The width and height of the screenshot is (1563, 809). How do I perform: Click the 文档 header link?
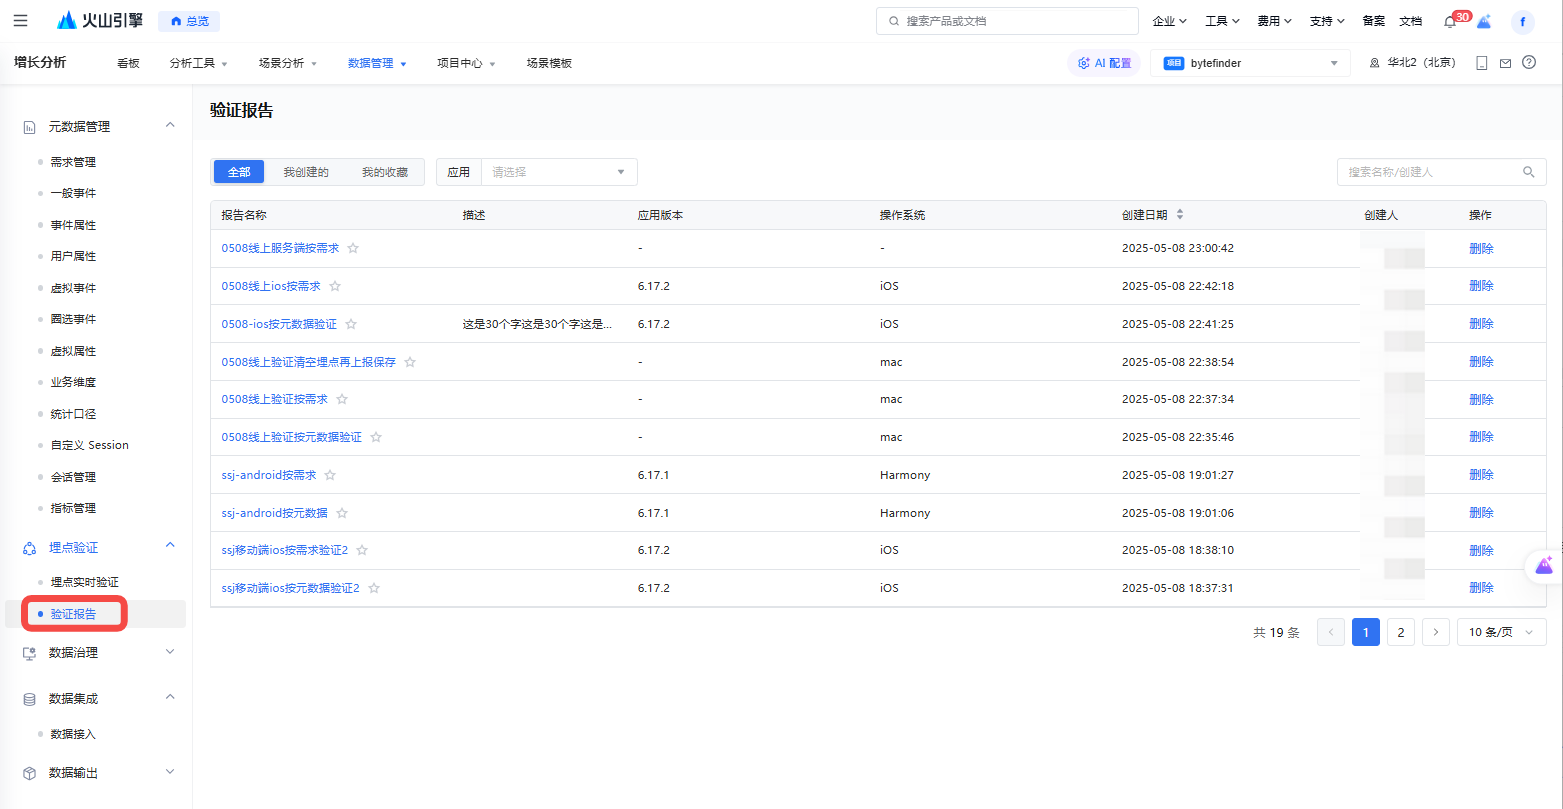pos(1410,21)
